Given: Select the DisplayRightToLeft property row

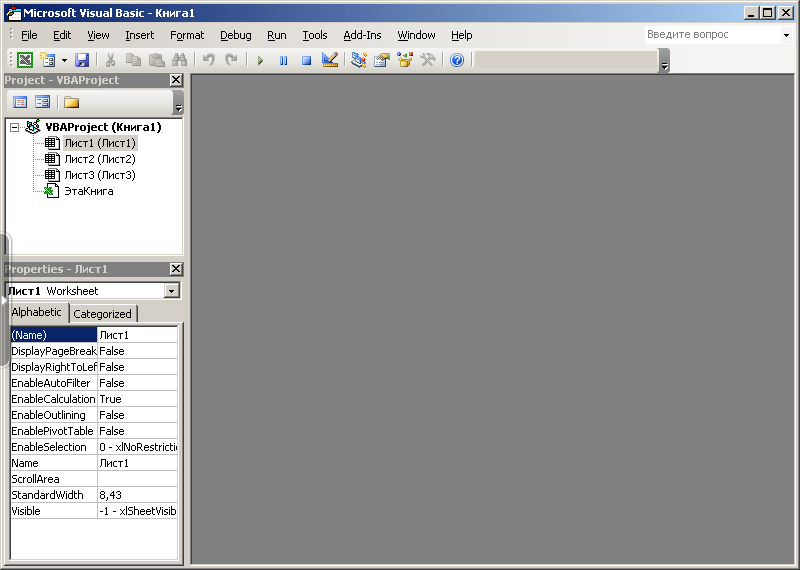Looking at the screenshot, I should (94, 367).
